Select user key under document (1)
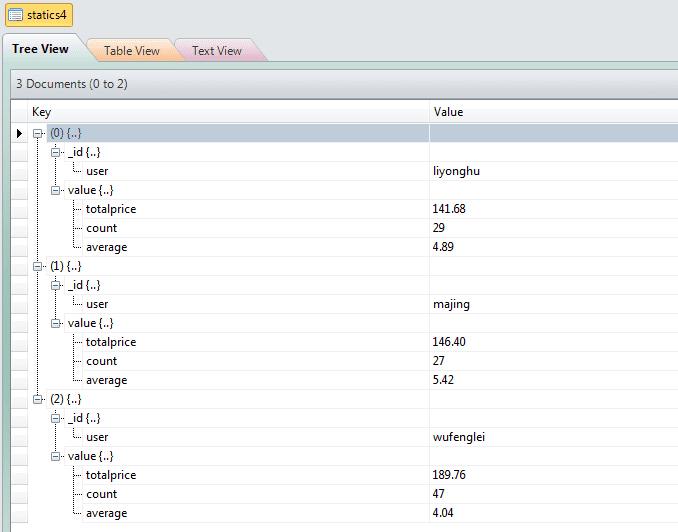 [x=97, y=304]
